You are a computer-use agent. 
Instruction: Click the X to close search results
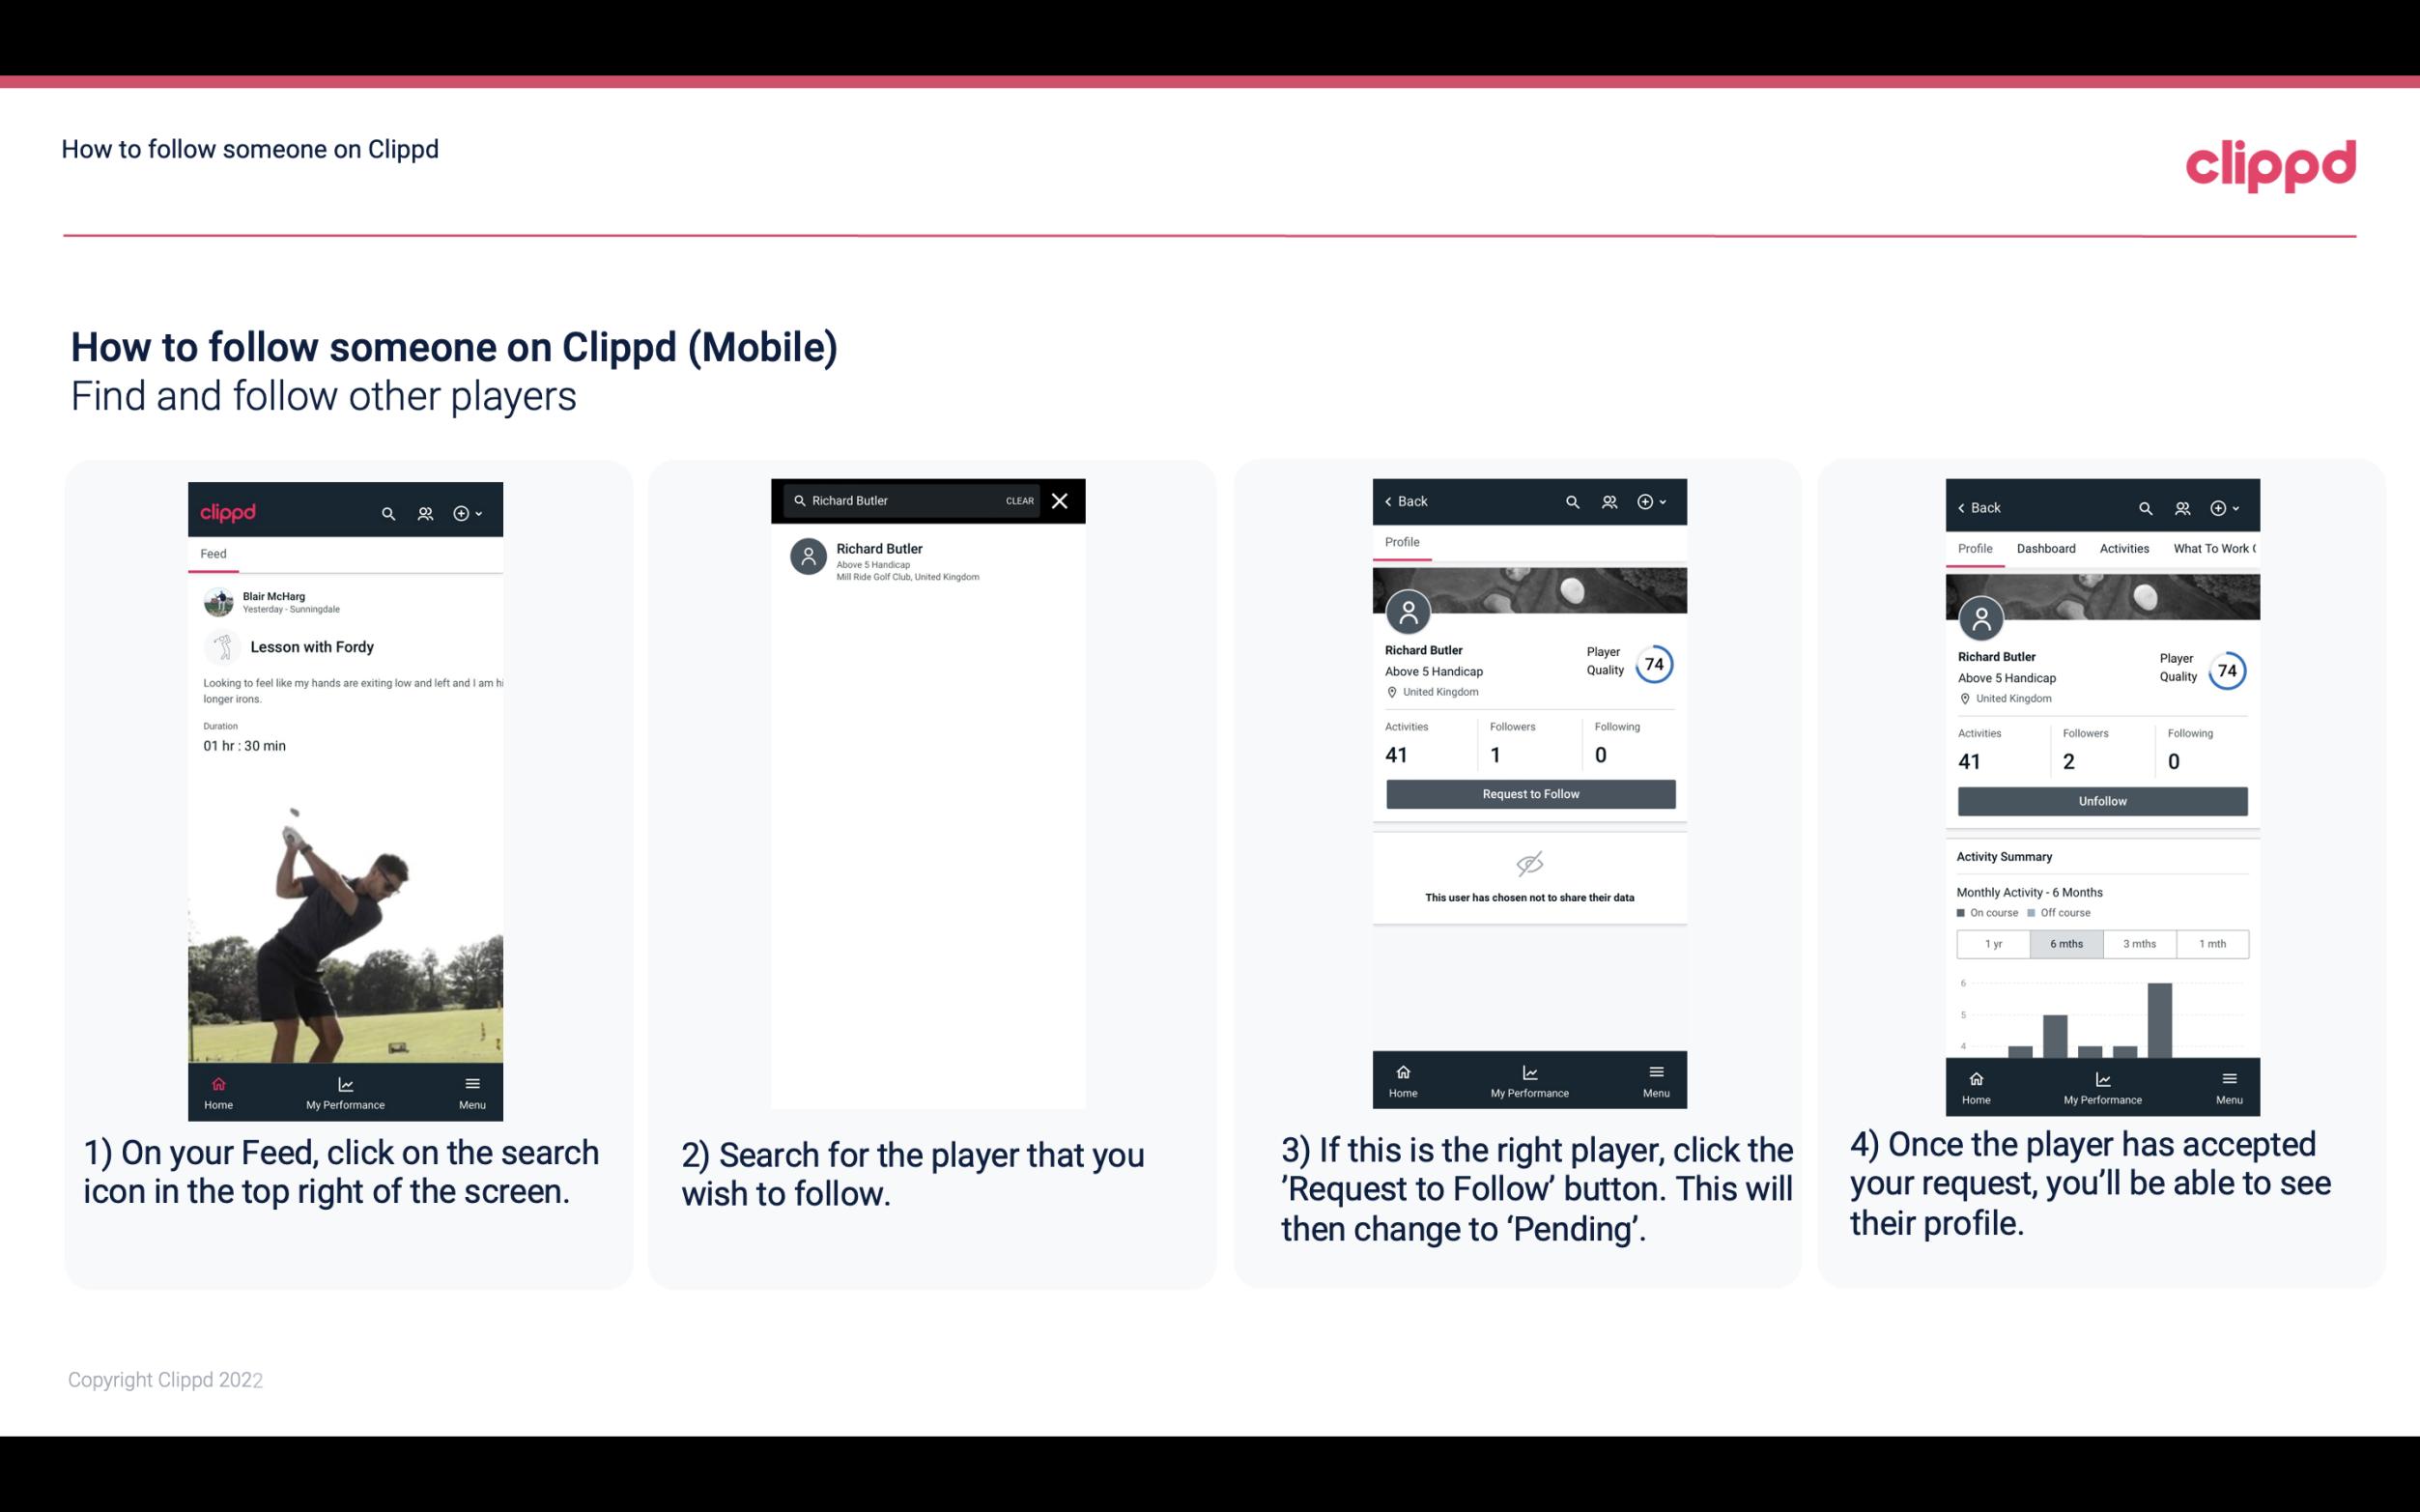pos(1062,501)
